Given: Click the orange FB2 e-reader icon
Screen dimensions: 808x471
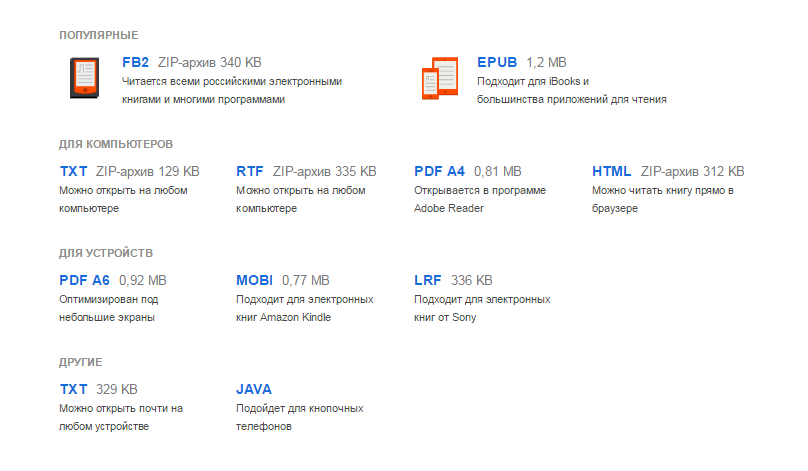Looking at the screenshot, I should pos(84,77).
